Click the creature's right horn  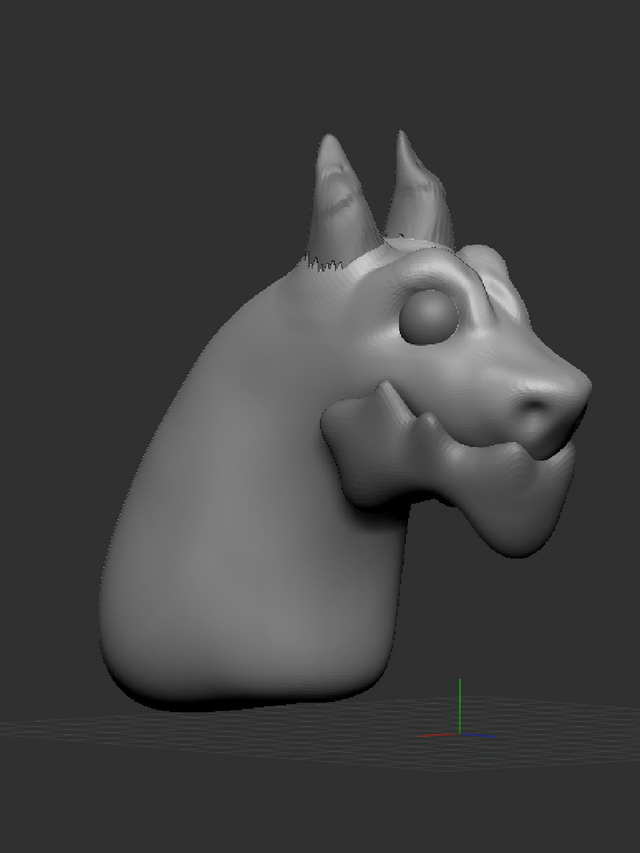click(x=419, y=190)
